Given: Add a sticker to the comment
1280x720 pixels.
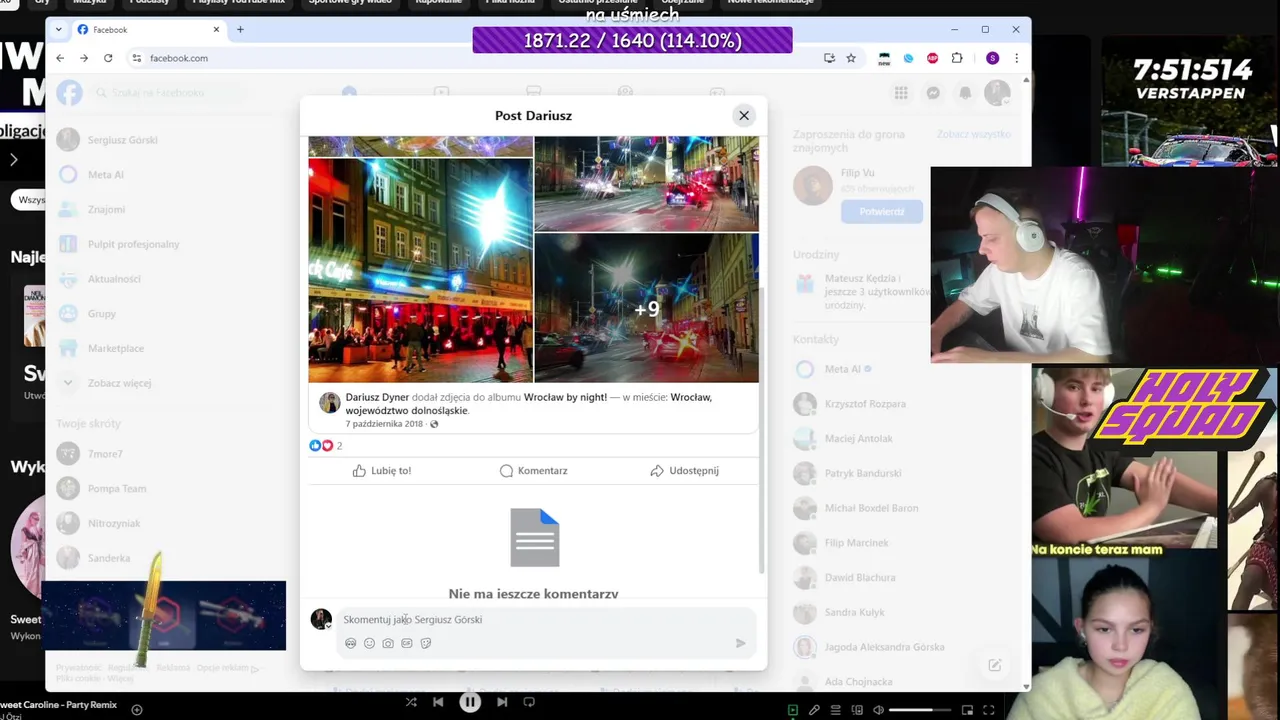Looking at the screenshot, I should pyautogui.click(x=425, y=643).
